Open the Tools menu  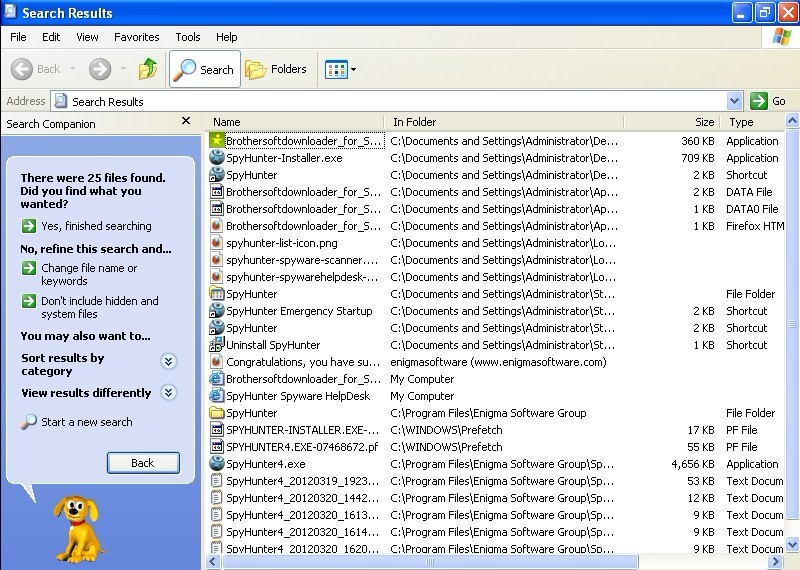(188, 37)
